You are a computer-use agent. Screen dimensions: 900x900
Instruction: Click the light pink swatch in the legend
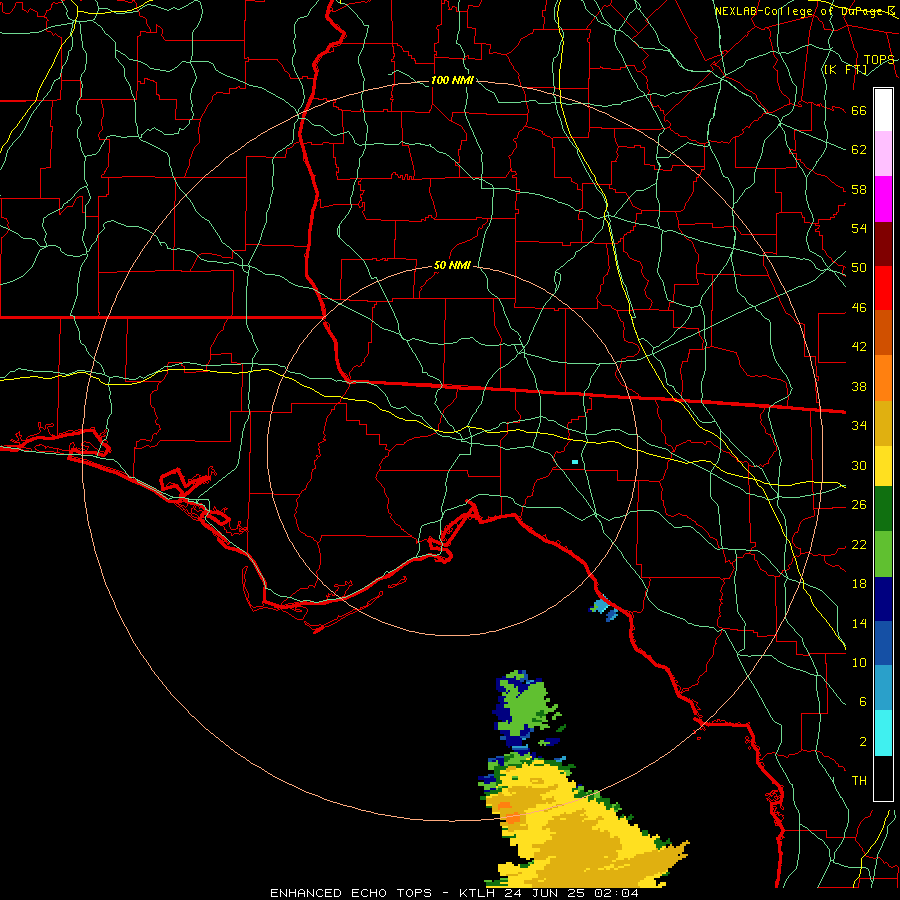(883, 154)
